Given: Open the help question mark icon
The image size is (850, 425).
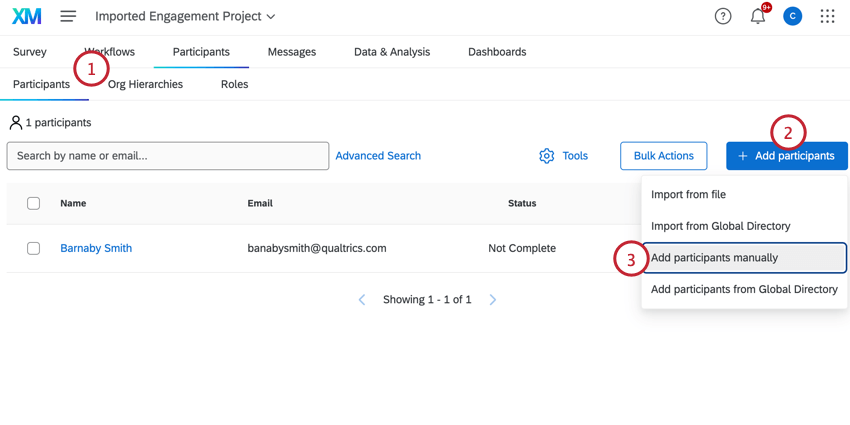Looking at the screenshot, I should (x=723, y=16).
